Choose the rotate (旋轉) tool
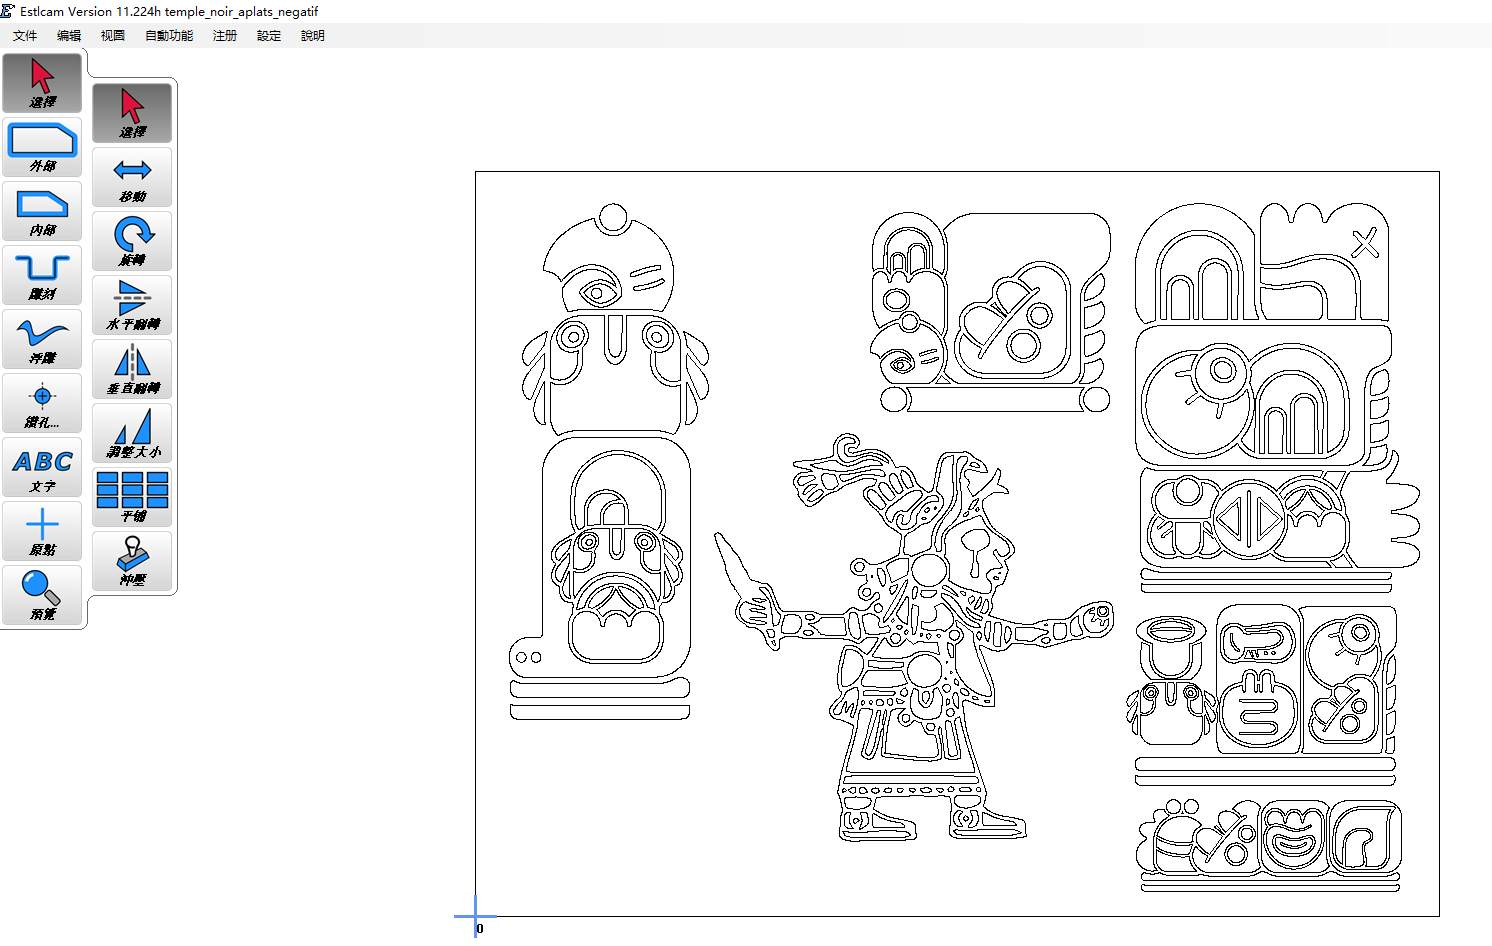 tap(132, 241)
